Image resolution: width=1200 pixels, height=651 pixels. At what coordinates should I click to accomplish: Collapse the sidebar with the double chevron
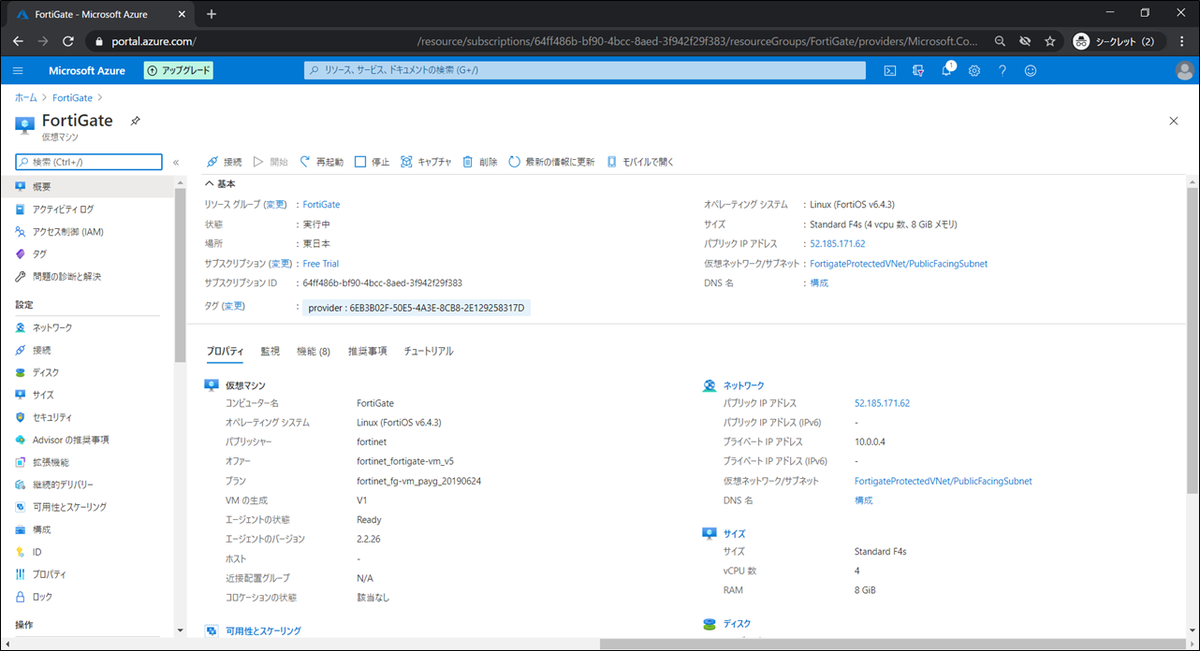pos(176,162)
